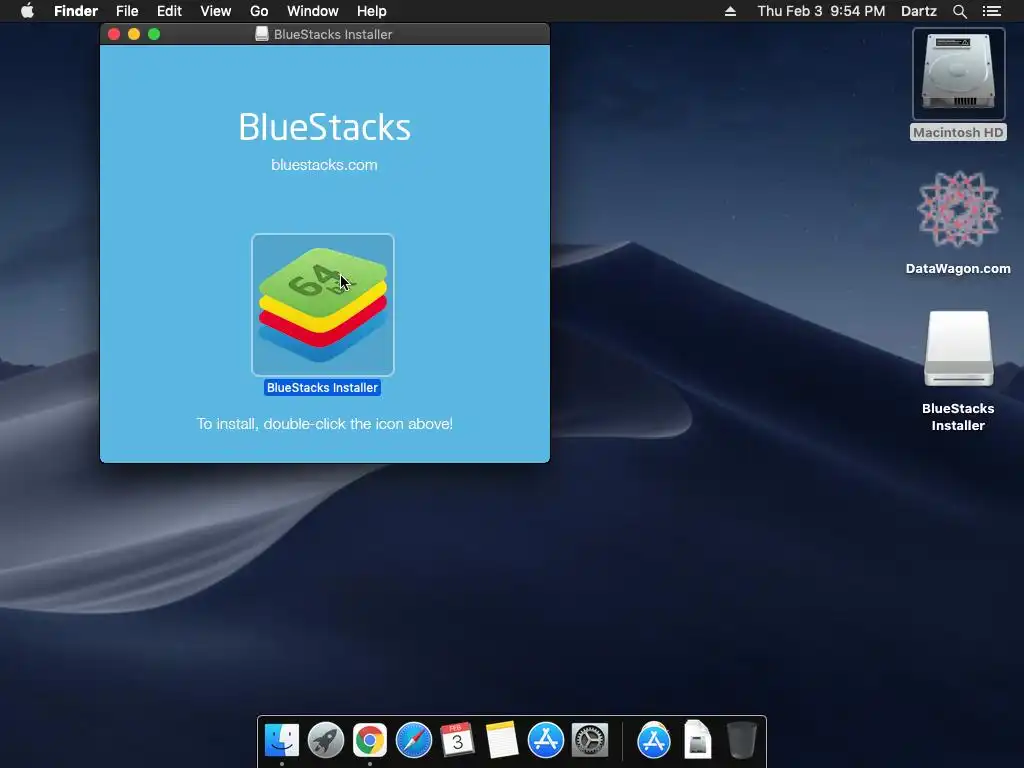
Task: Minimize the BlueStacks Installer window with yellow button
Action: 134,35
